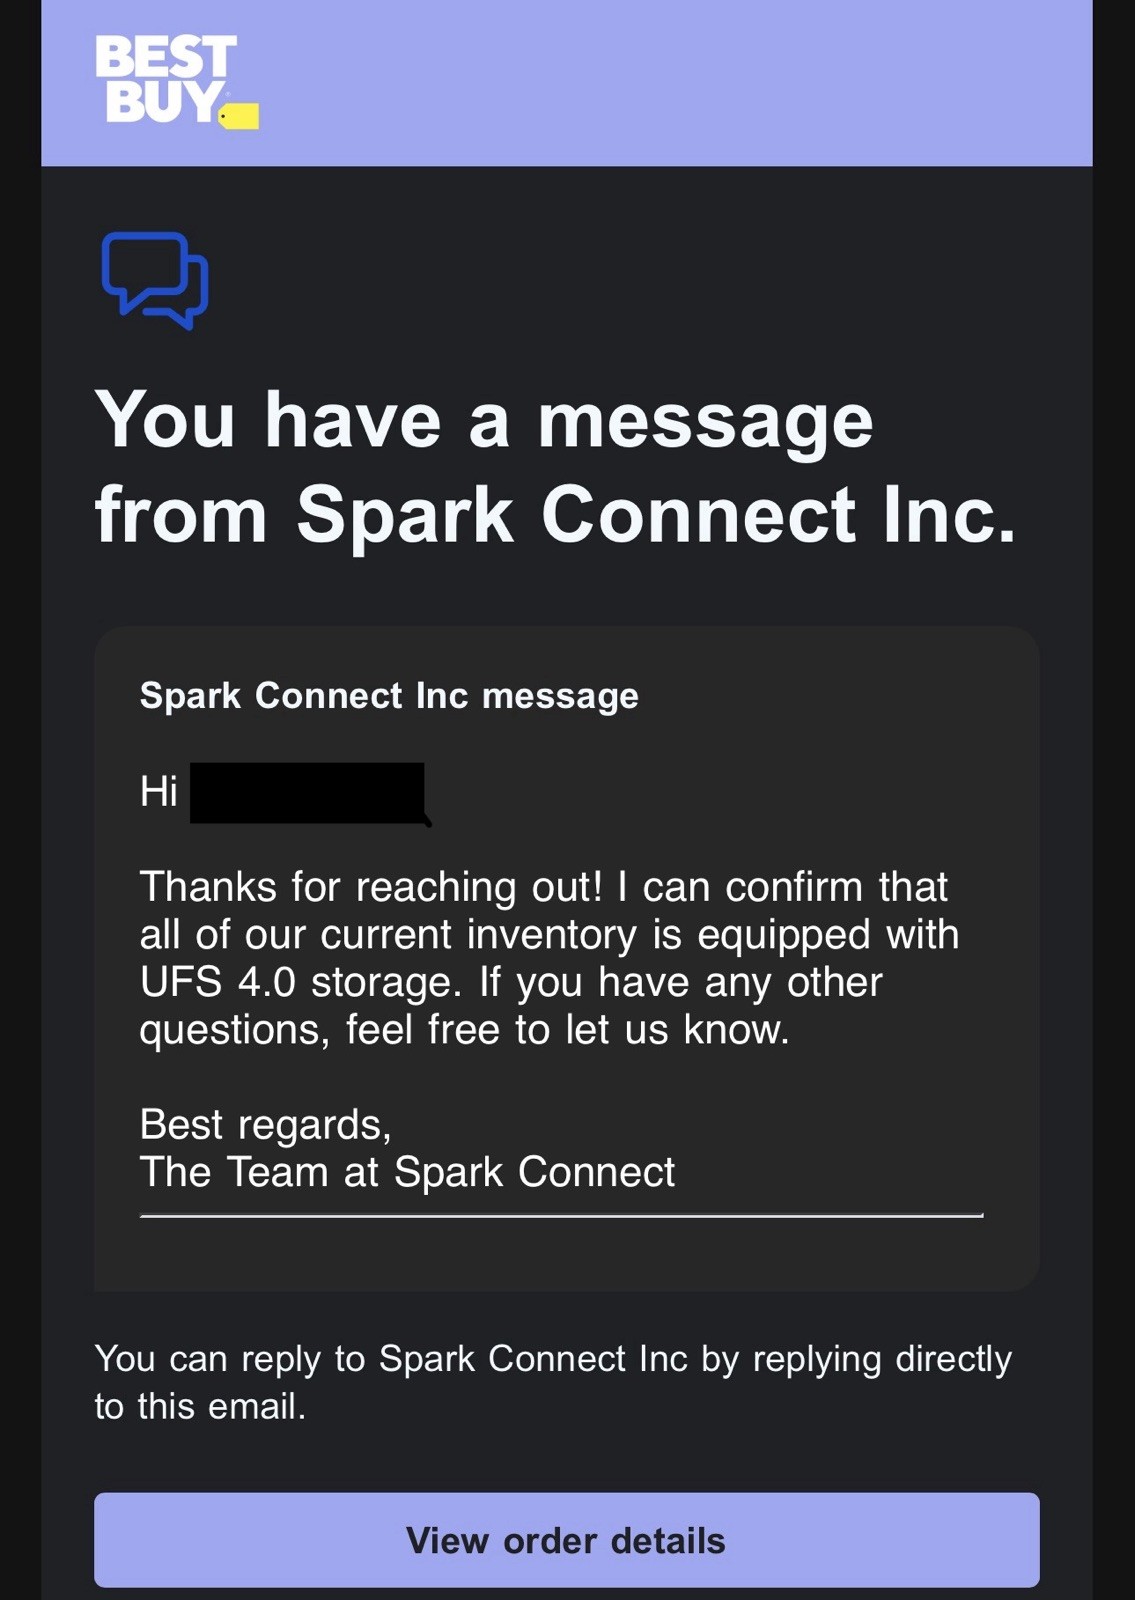
Task: Click the yellow price tag on logo
Action: click(239, 116)
